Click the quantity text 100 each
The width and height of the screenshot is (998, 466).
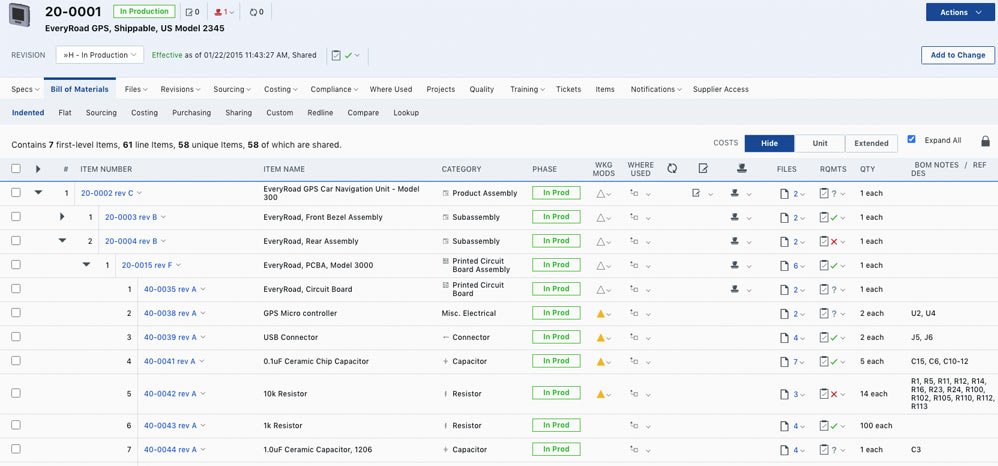pos(876,426)
